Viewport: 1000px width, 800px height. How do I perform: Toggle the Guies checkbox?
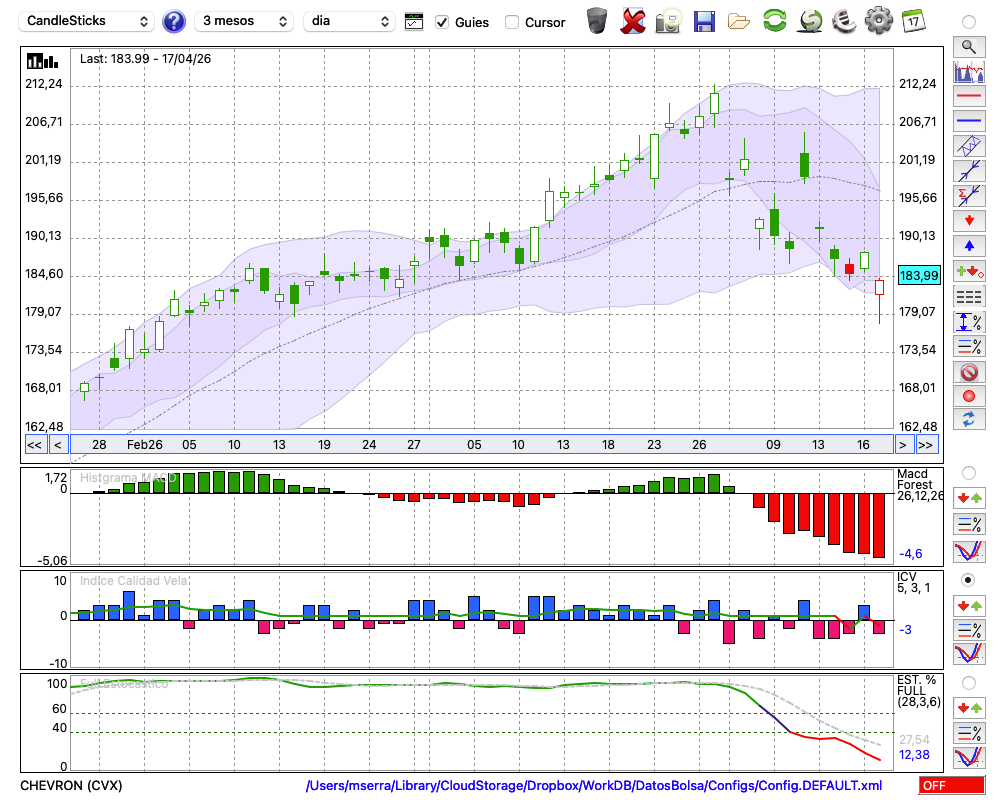pyautogui.click(x=441, y=22)
